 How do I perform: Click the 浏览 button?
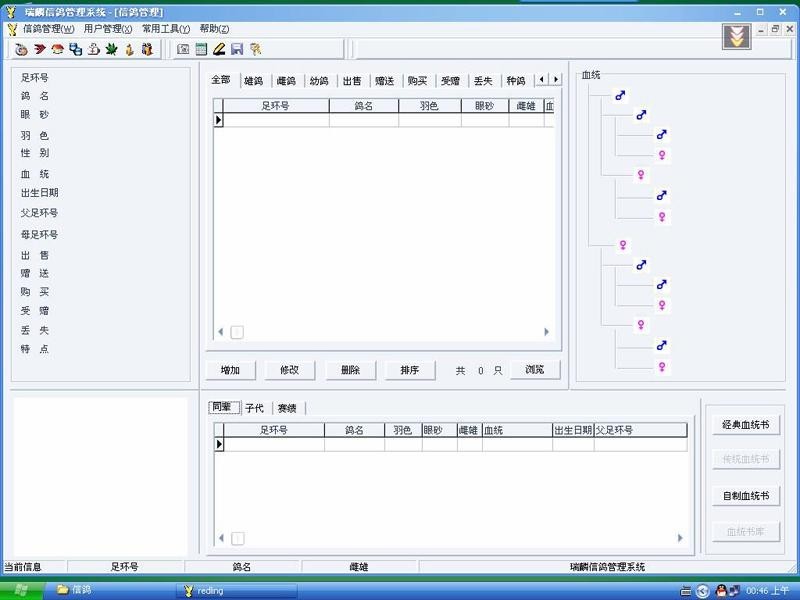tap(534, 370)
